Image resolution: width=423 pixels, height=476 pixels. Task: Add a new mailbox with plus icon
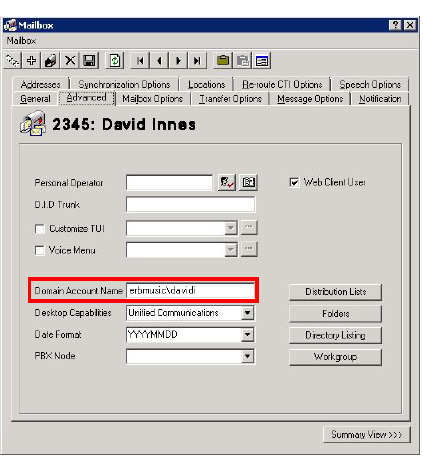click(x=32, y=61)
